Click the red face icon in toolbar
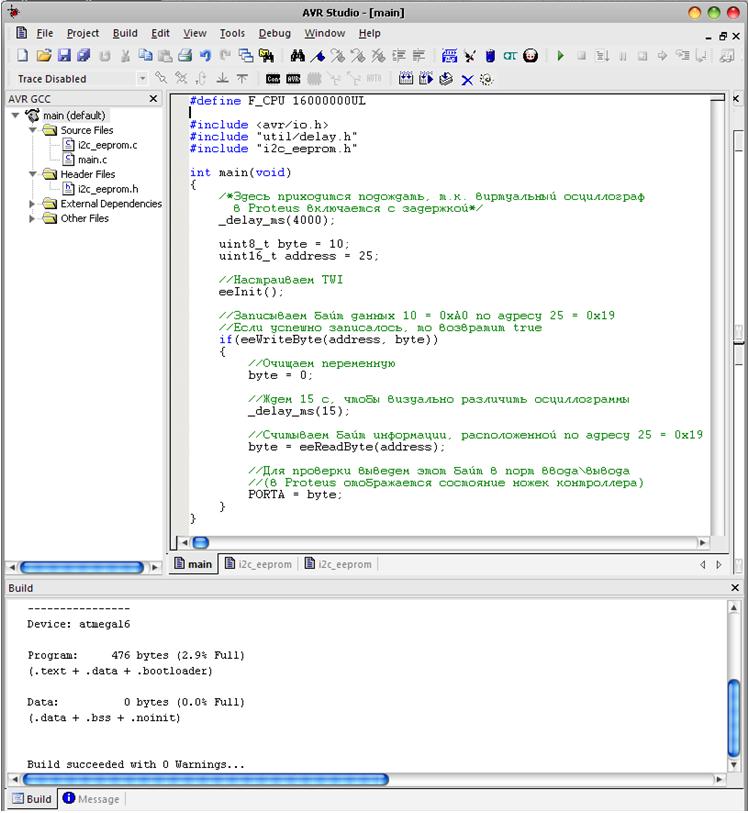This screenshot has height=813, width=748. coord(530,55)
